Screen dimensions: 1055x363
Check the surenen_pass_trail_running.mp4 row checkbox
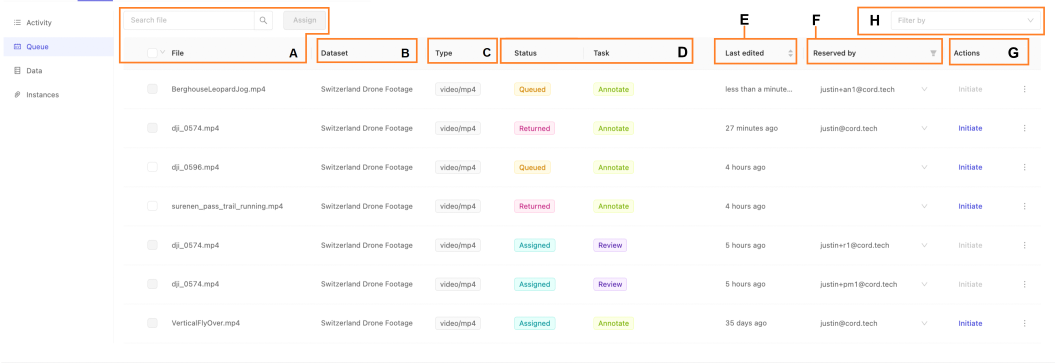click(x=152, y=206)
